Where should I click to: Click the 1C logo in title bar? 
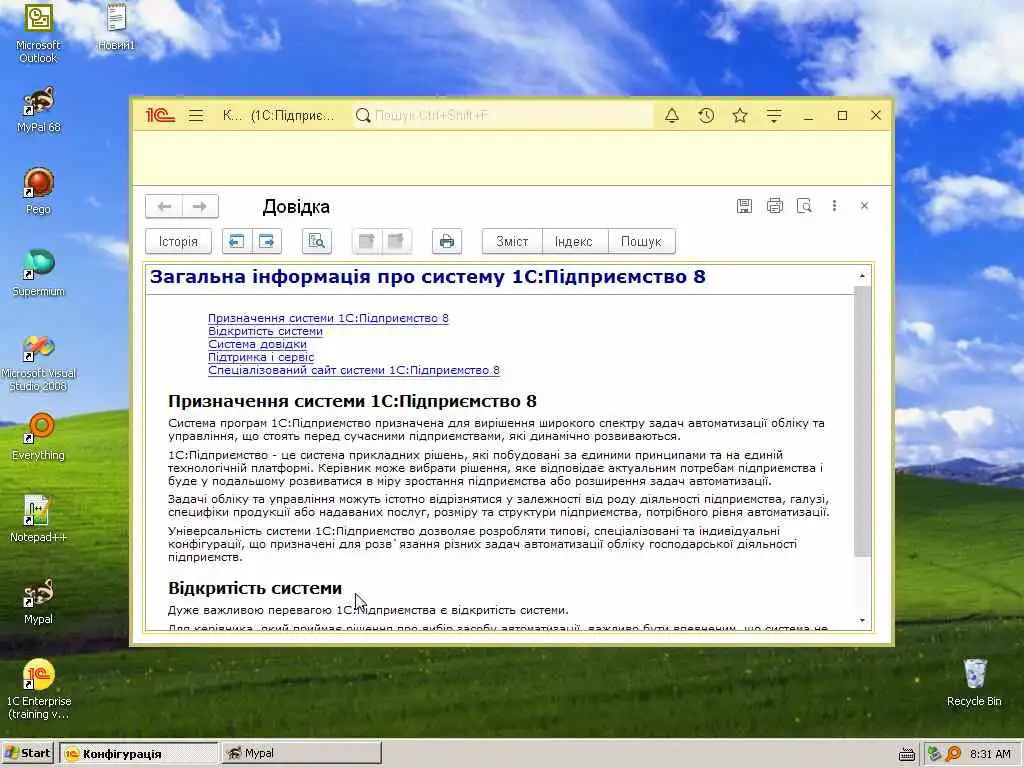coord(160,116)
